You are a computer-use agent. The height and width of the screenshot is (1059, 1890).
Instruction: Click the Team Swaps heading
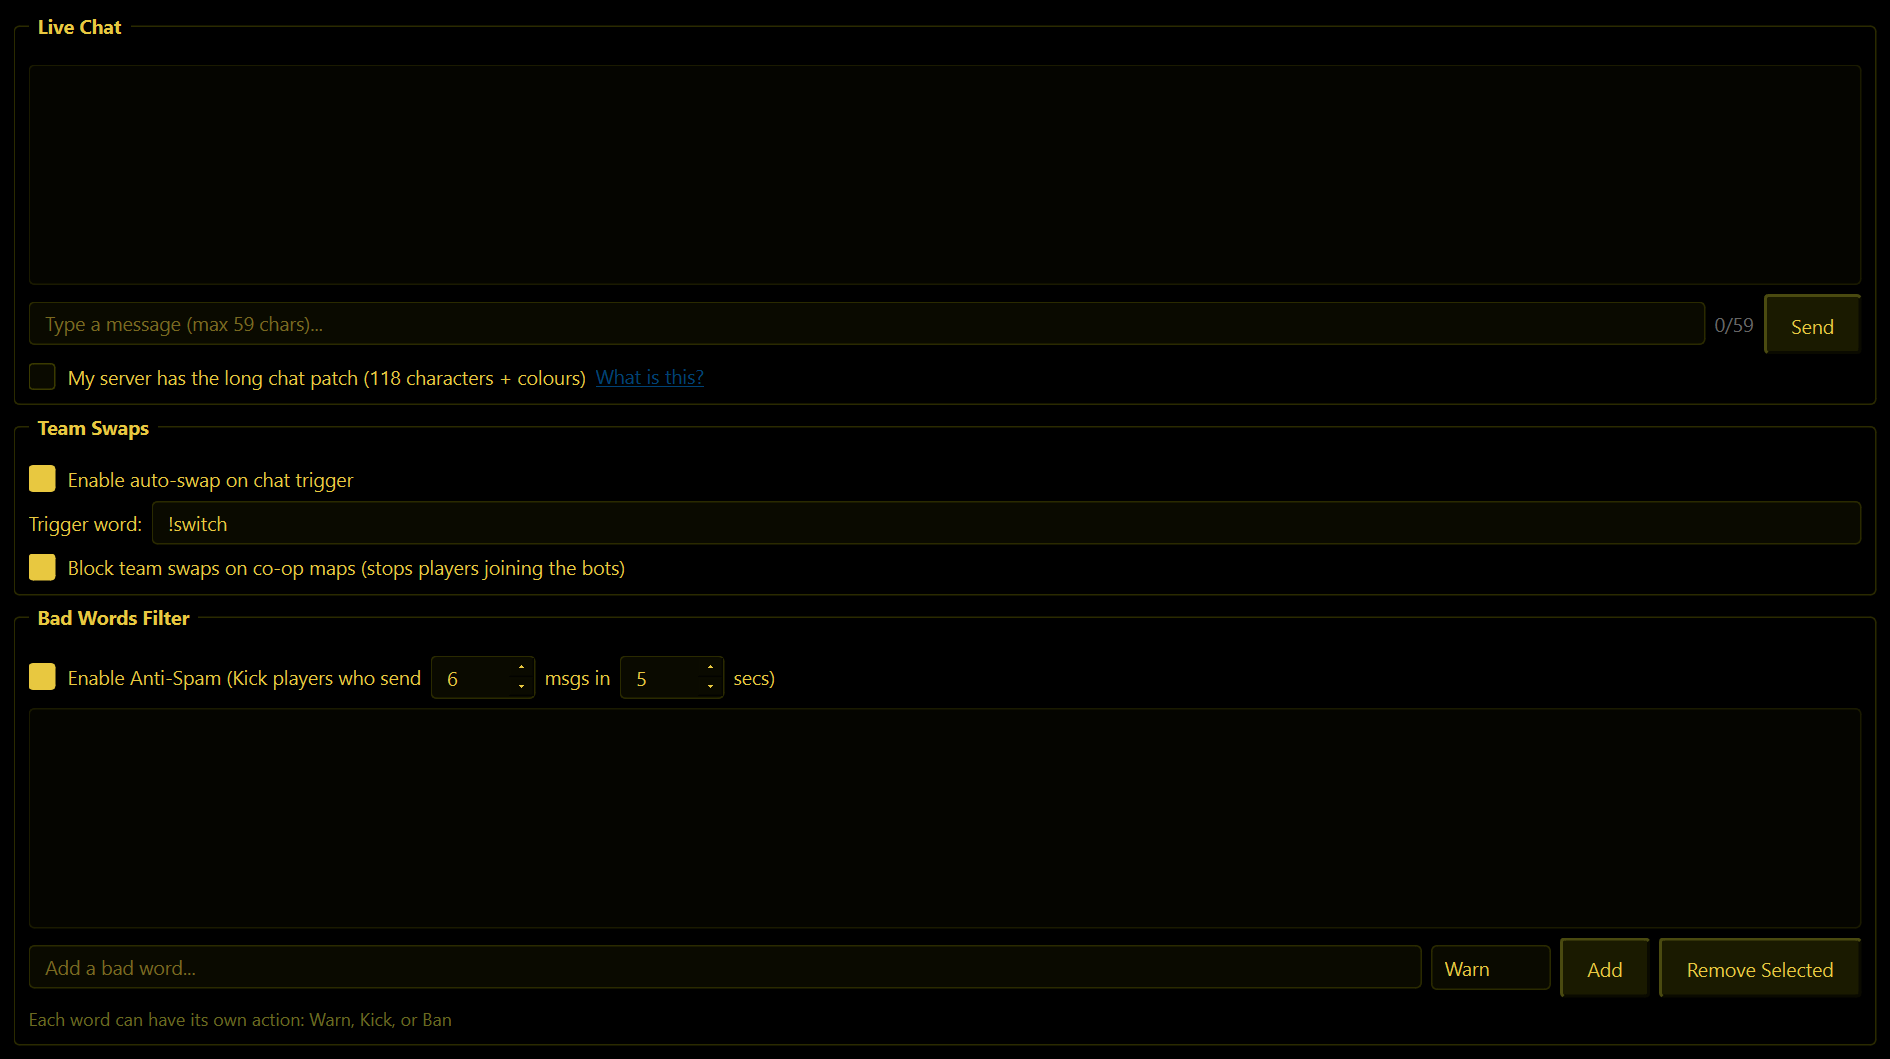[x=93, y=428]
